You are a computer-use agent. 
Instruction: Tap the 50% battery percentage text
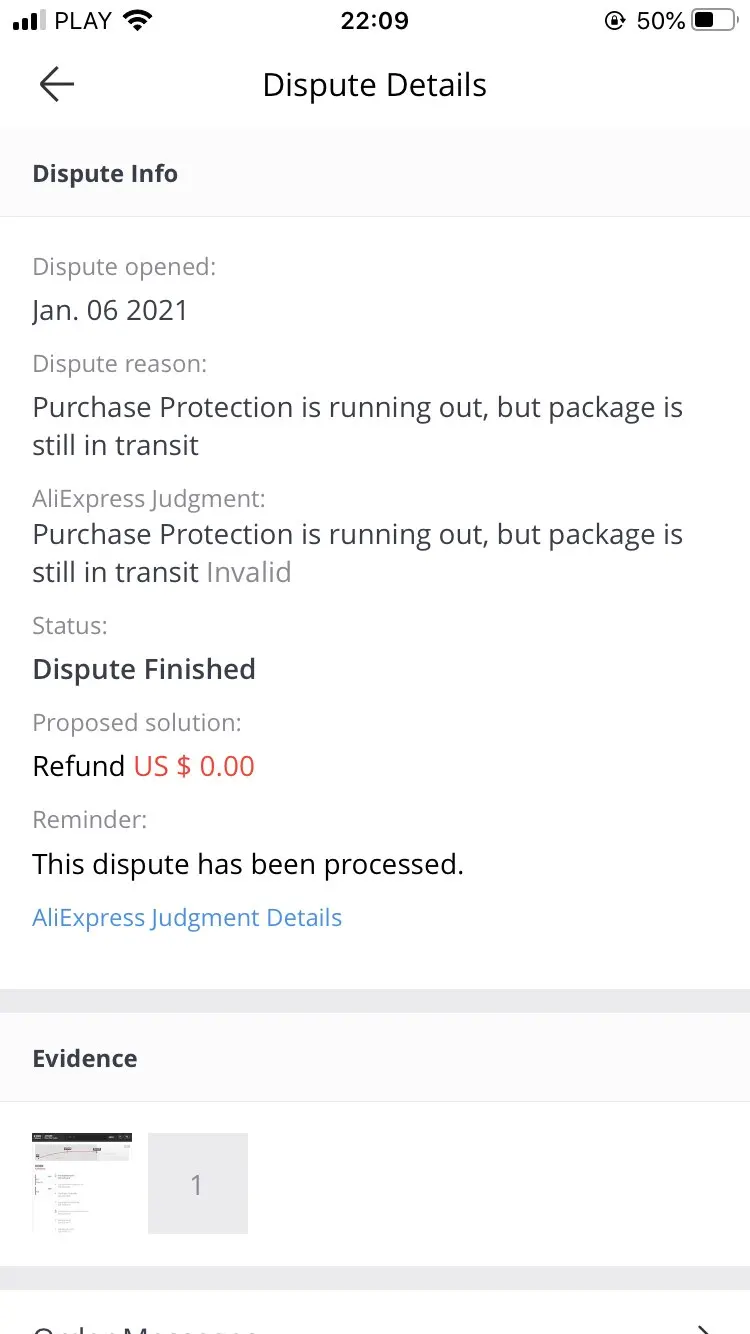click(660, 21)
